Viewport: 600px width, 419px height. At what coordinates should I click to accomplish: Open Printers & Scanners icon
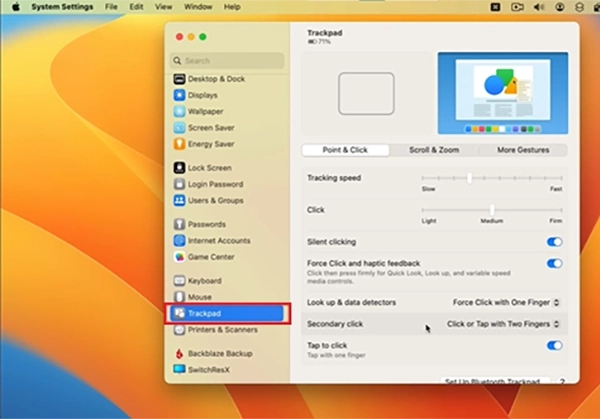coord(179,329)
